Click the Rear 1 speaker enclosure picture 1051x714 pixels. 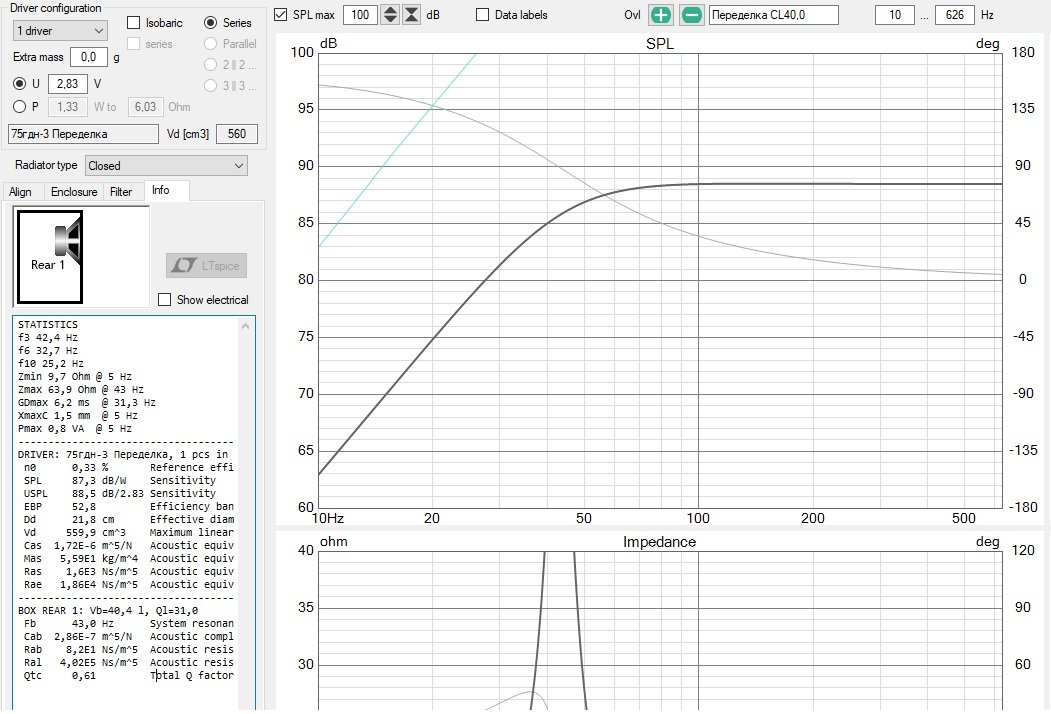click(x=49, y=256)
